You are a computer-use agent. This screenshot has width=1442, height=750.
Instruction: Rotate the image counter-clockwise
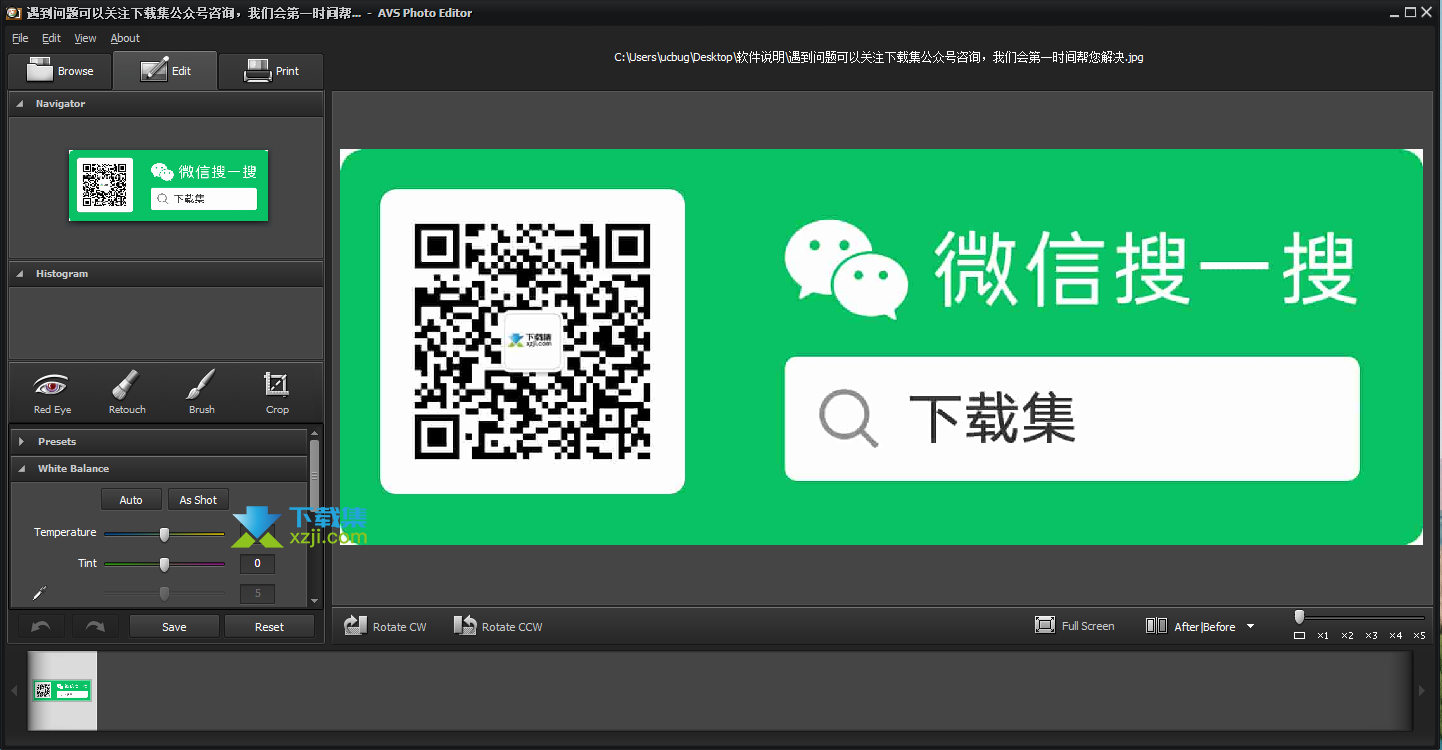point(498,626)
